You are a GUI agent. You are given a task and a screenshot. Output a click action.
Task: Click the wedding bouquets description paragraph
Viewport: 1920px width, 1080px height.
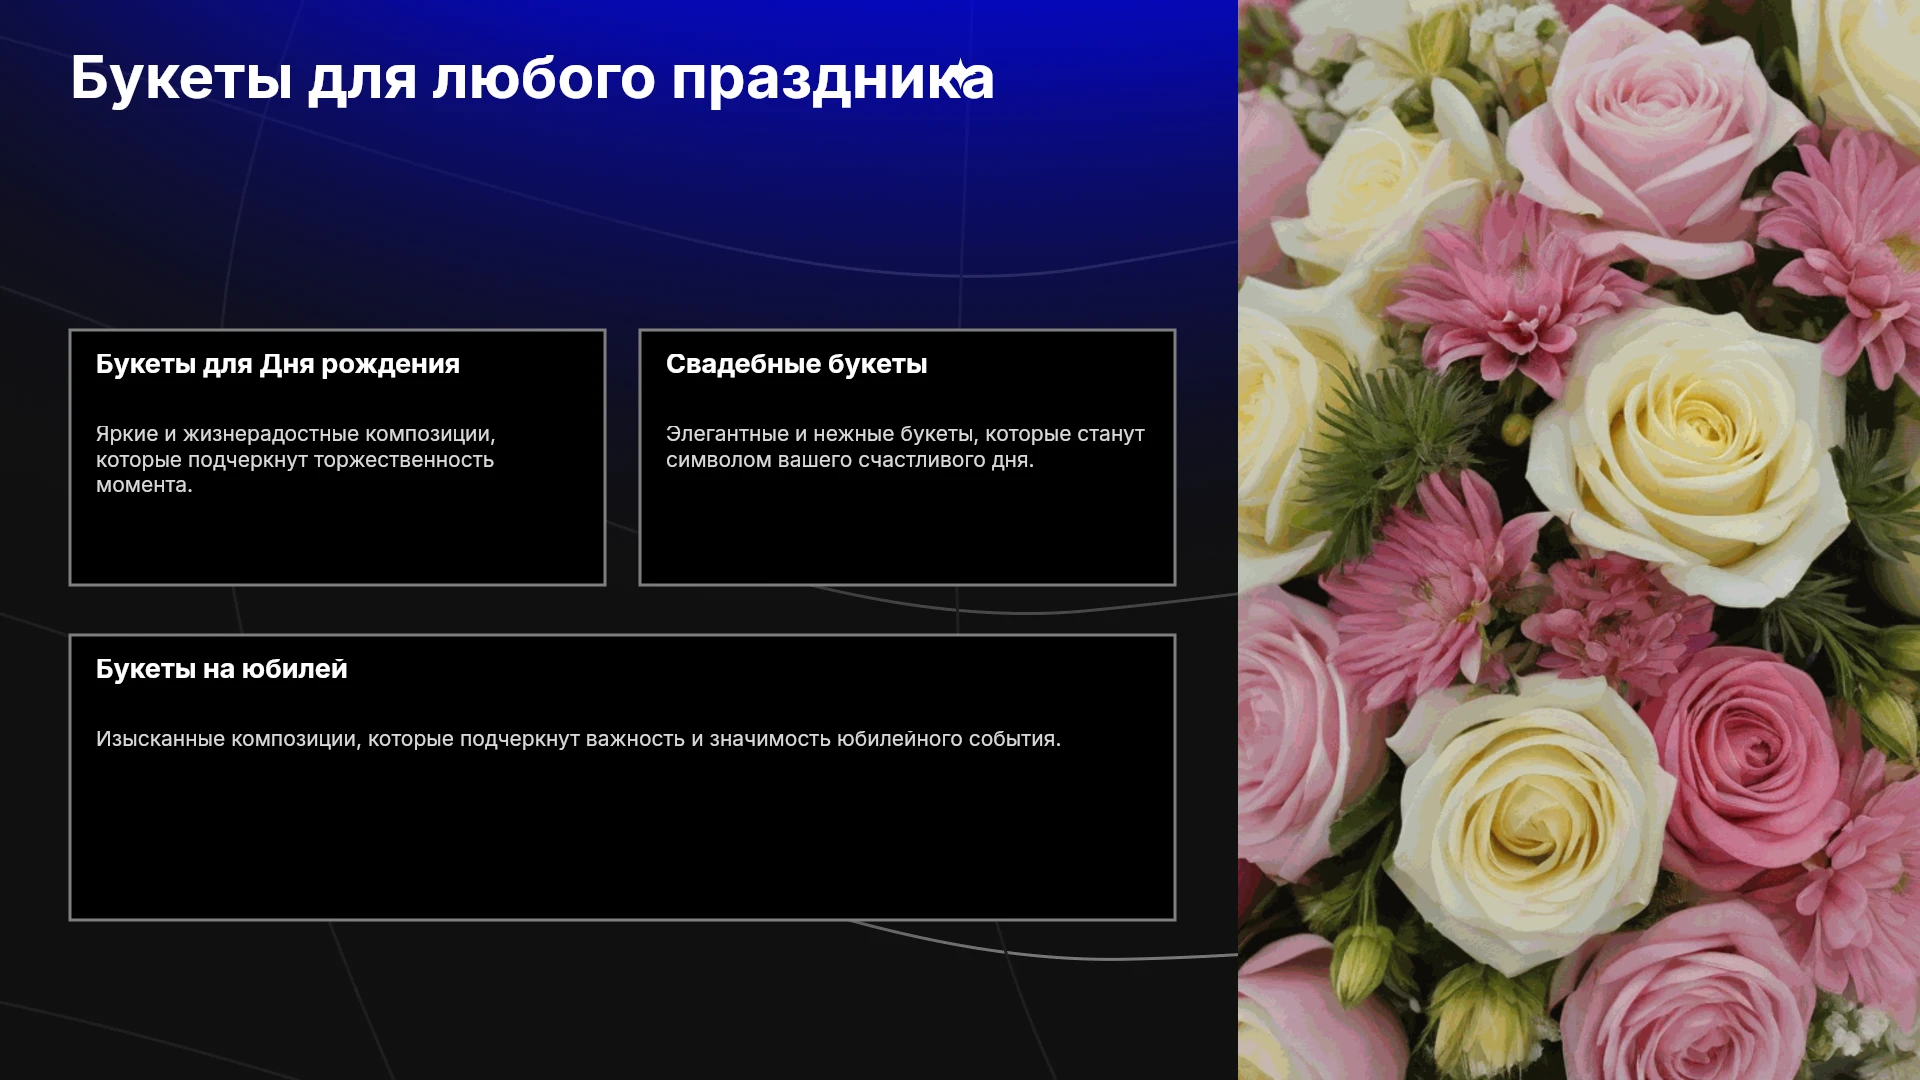point(905,447)
